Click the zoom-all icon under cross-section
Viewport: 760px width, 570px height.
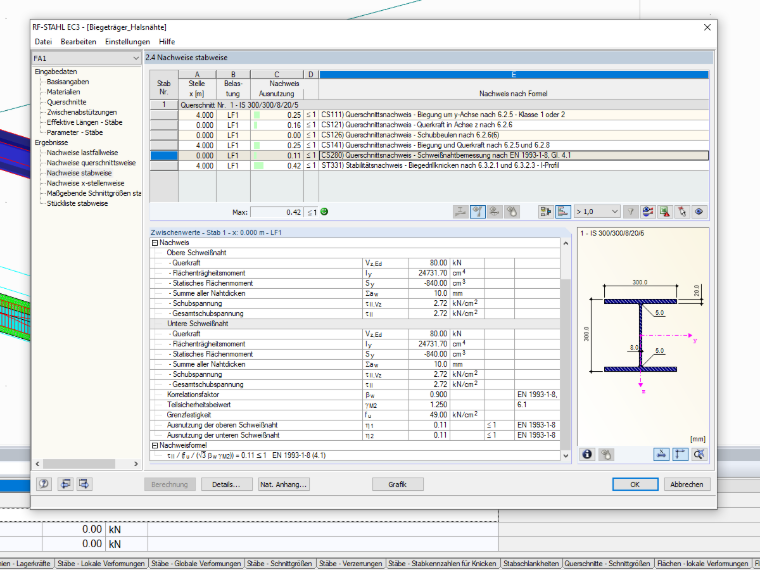[x=699, y=454]
